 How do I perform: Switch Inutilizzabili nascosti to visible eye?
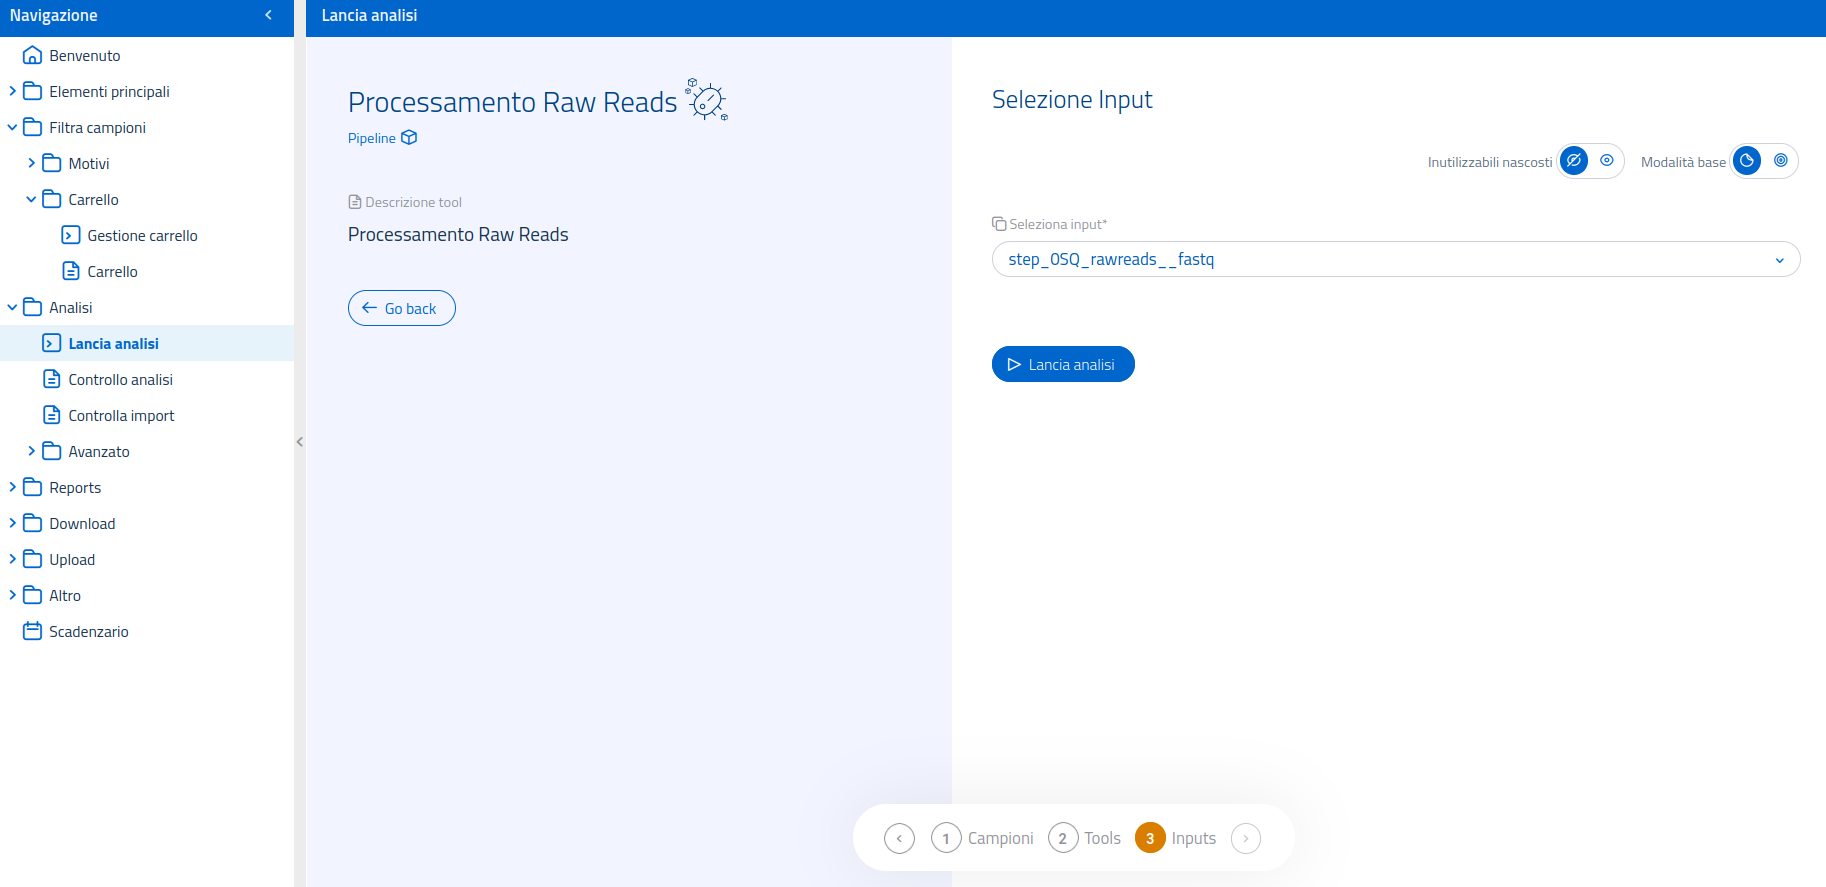point(1607,161)
